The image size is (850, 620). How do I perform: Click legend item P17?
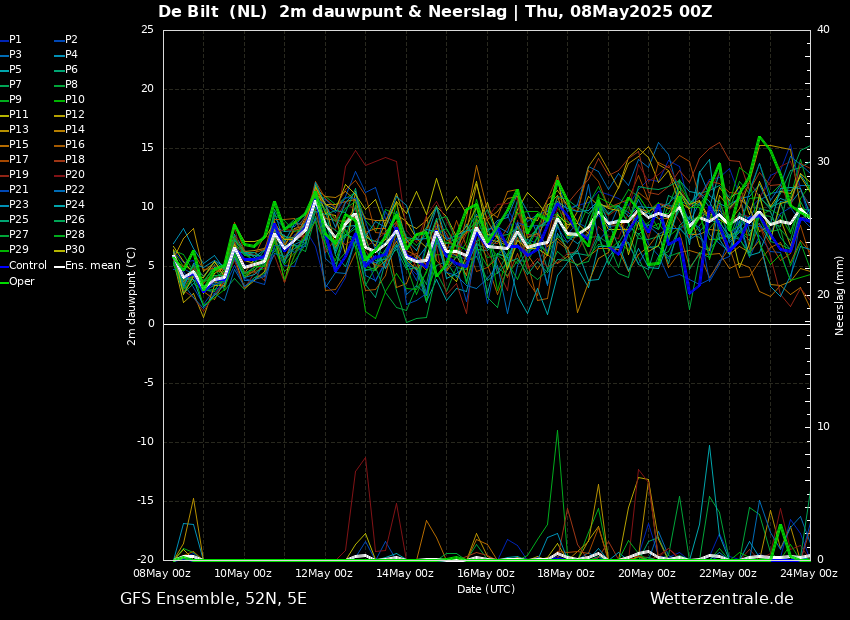coord(14,159)
